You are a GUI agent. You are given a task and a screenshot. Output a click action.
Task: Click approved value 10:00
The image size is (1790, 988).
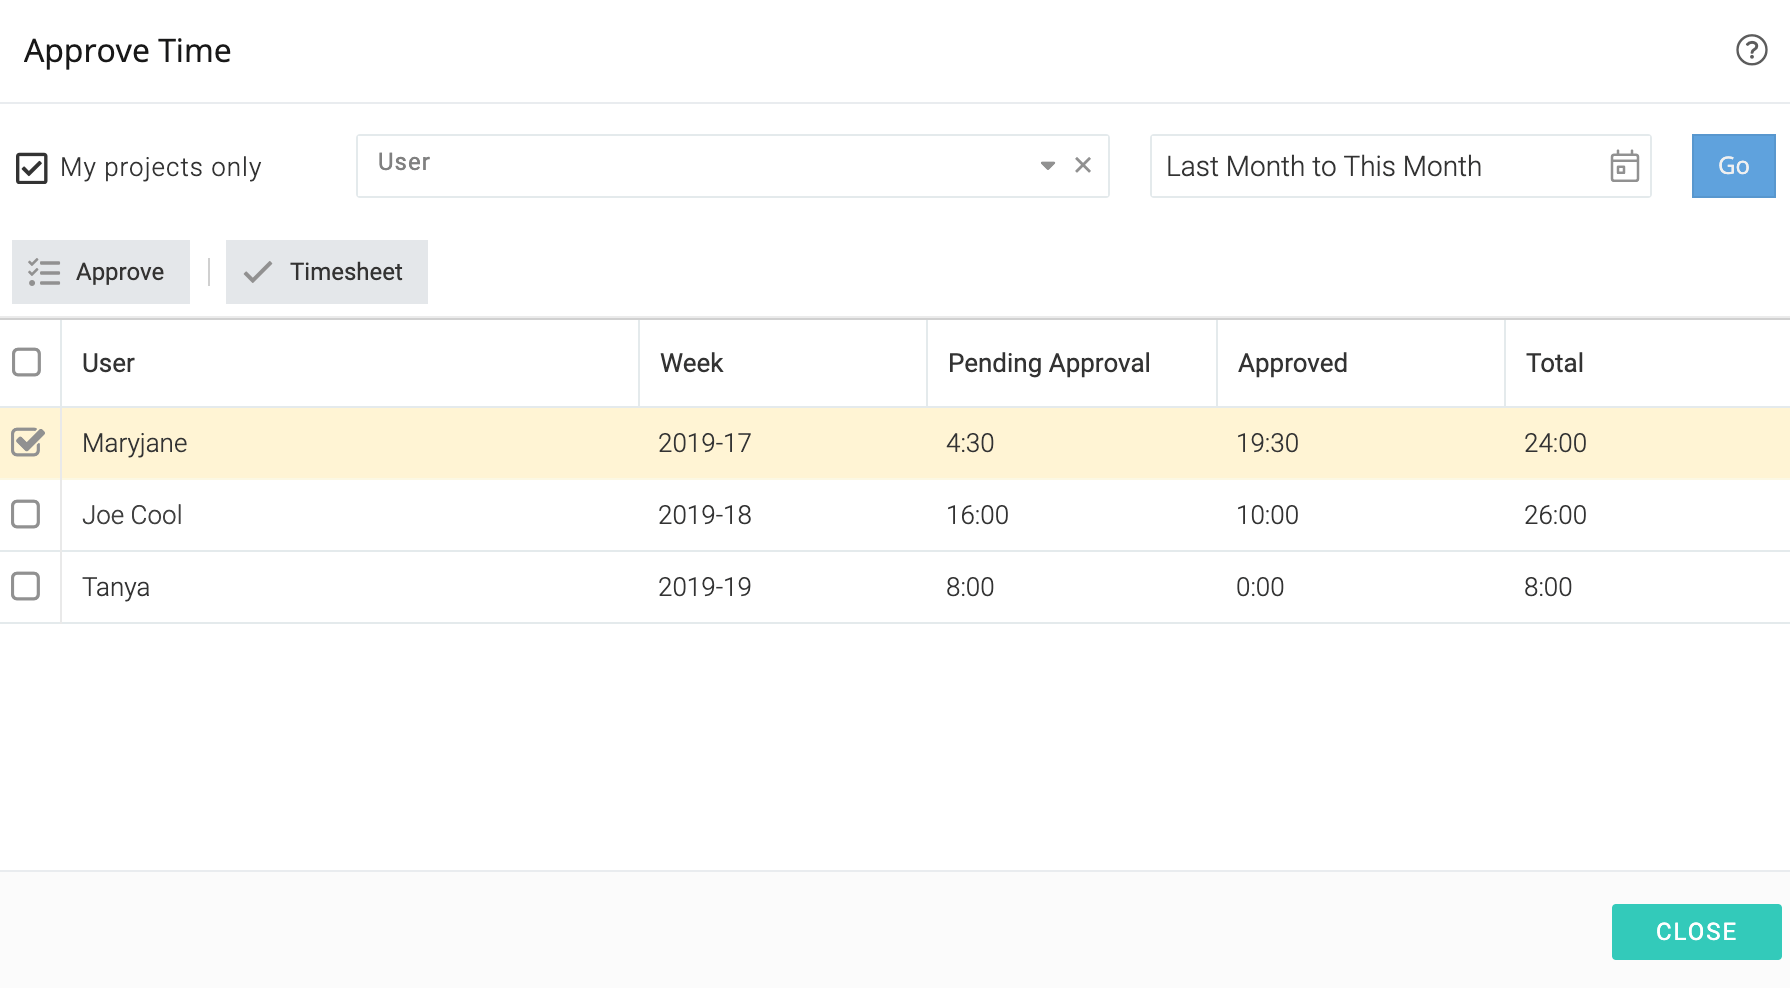tap(1267, 515)
